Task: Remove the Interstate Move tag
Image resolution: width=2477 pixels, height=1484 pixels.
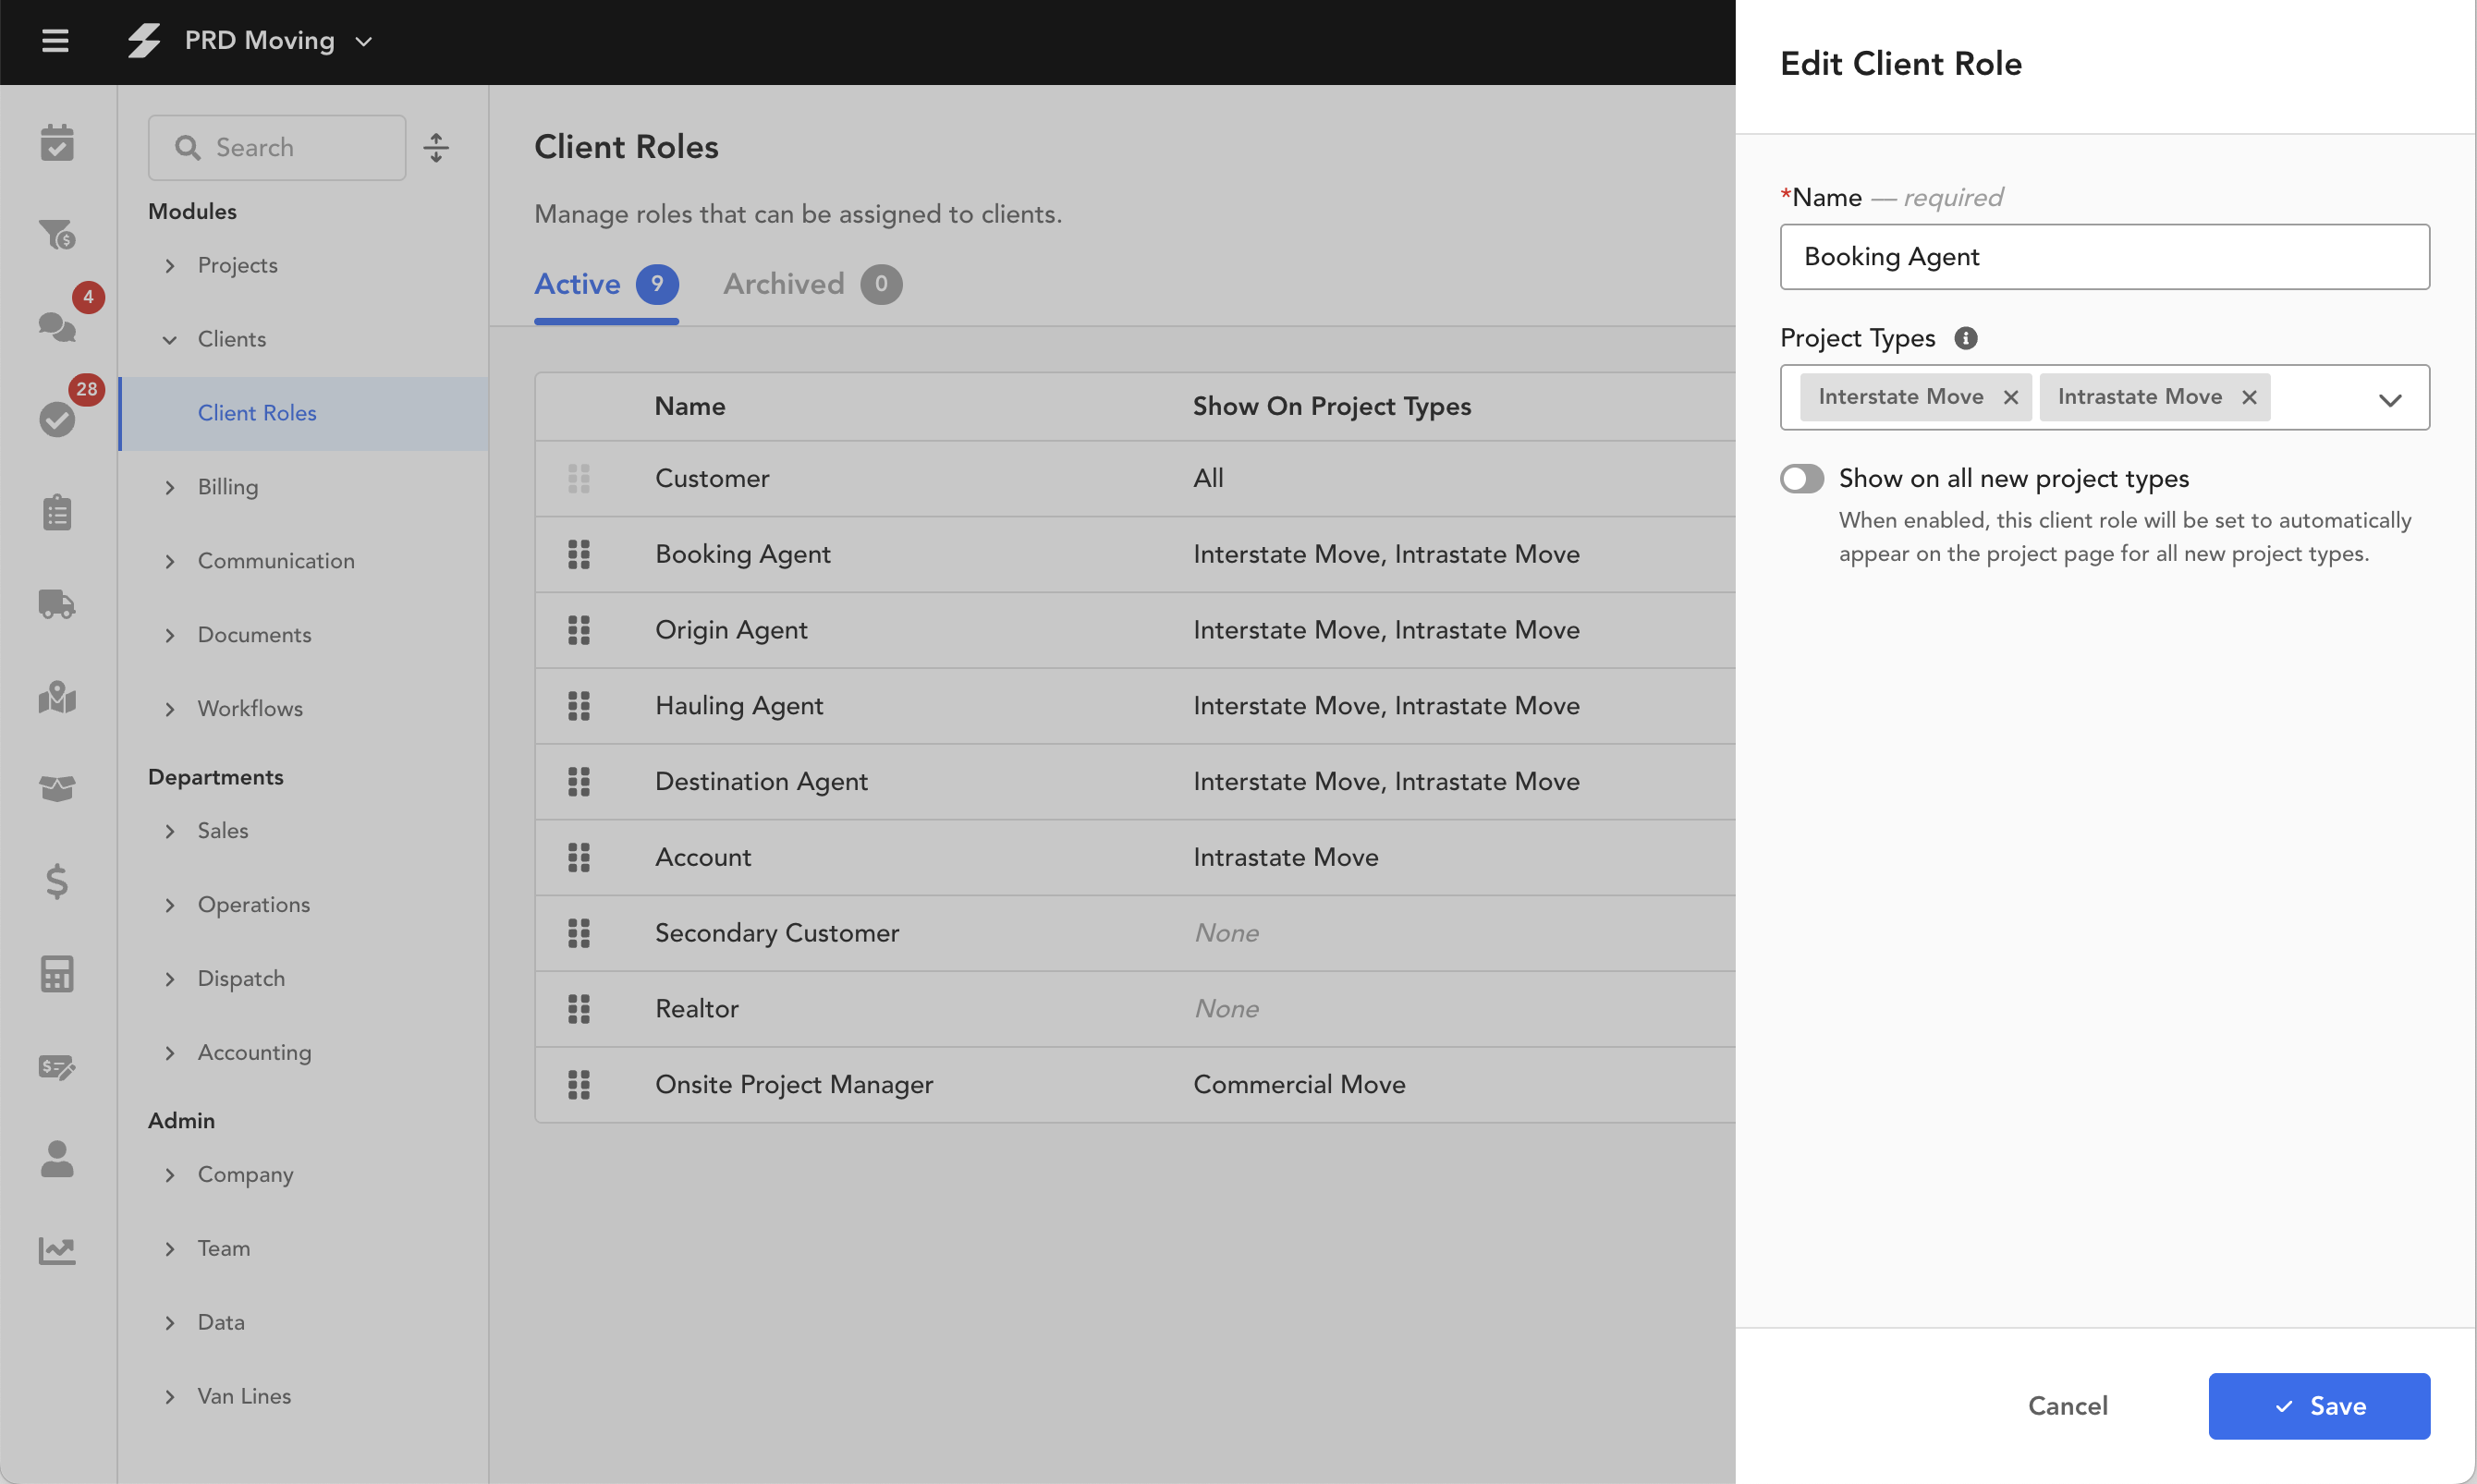Action: [x=2010, y=398]
